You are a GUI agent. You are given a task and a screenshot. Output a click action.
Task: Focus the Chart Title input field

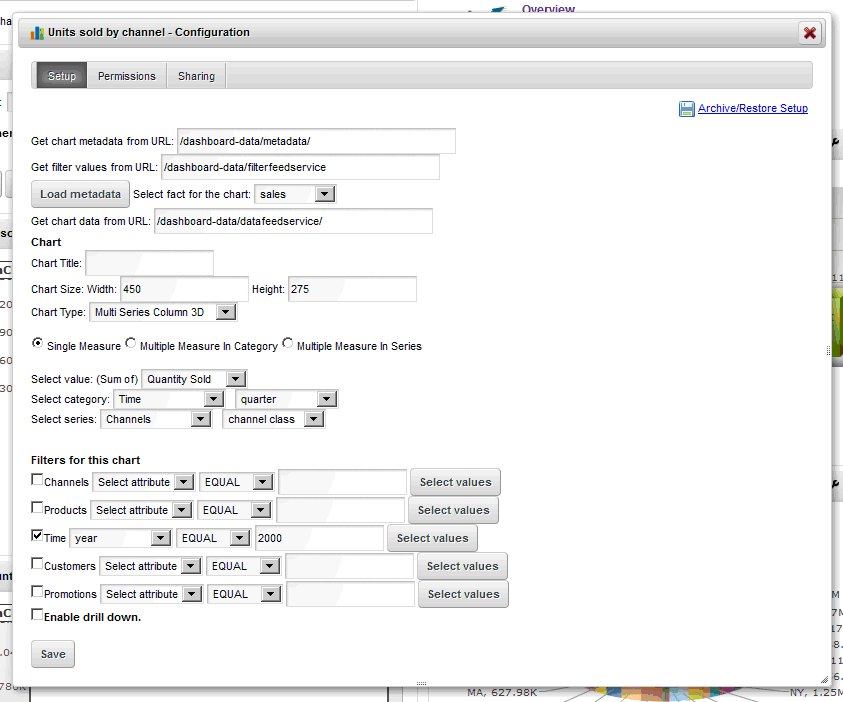point(149,263)
